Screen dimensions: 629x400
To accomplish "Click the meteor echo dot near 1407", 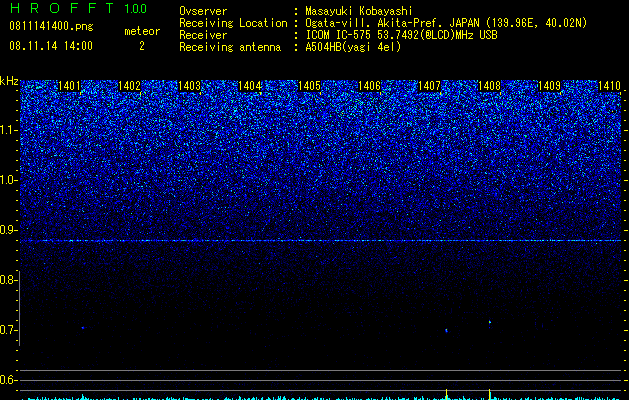I will coord(446,331).
